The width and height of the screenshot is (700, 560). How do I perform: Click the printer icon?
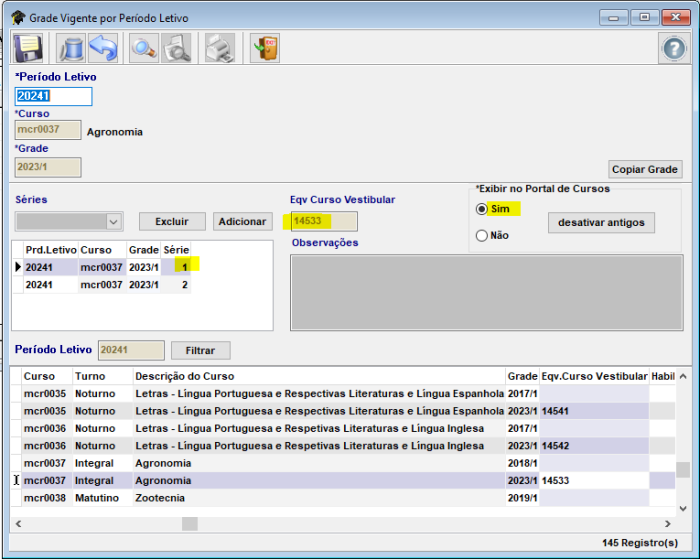(219, 48)
